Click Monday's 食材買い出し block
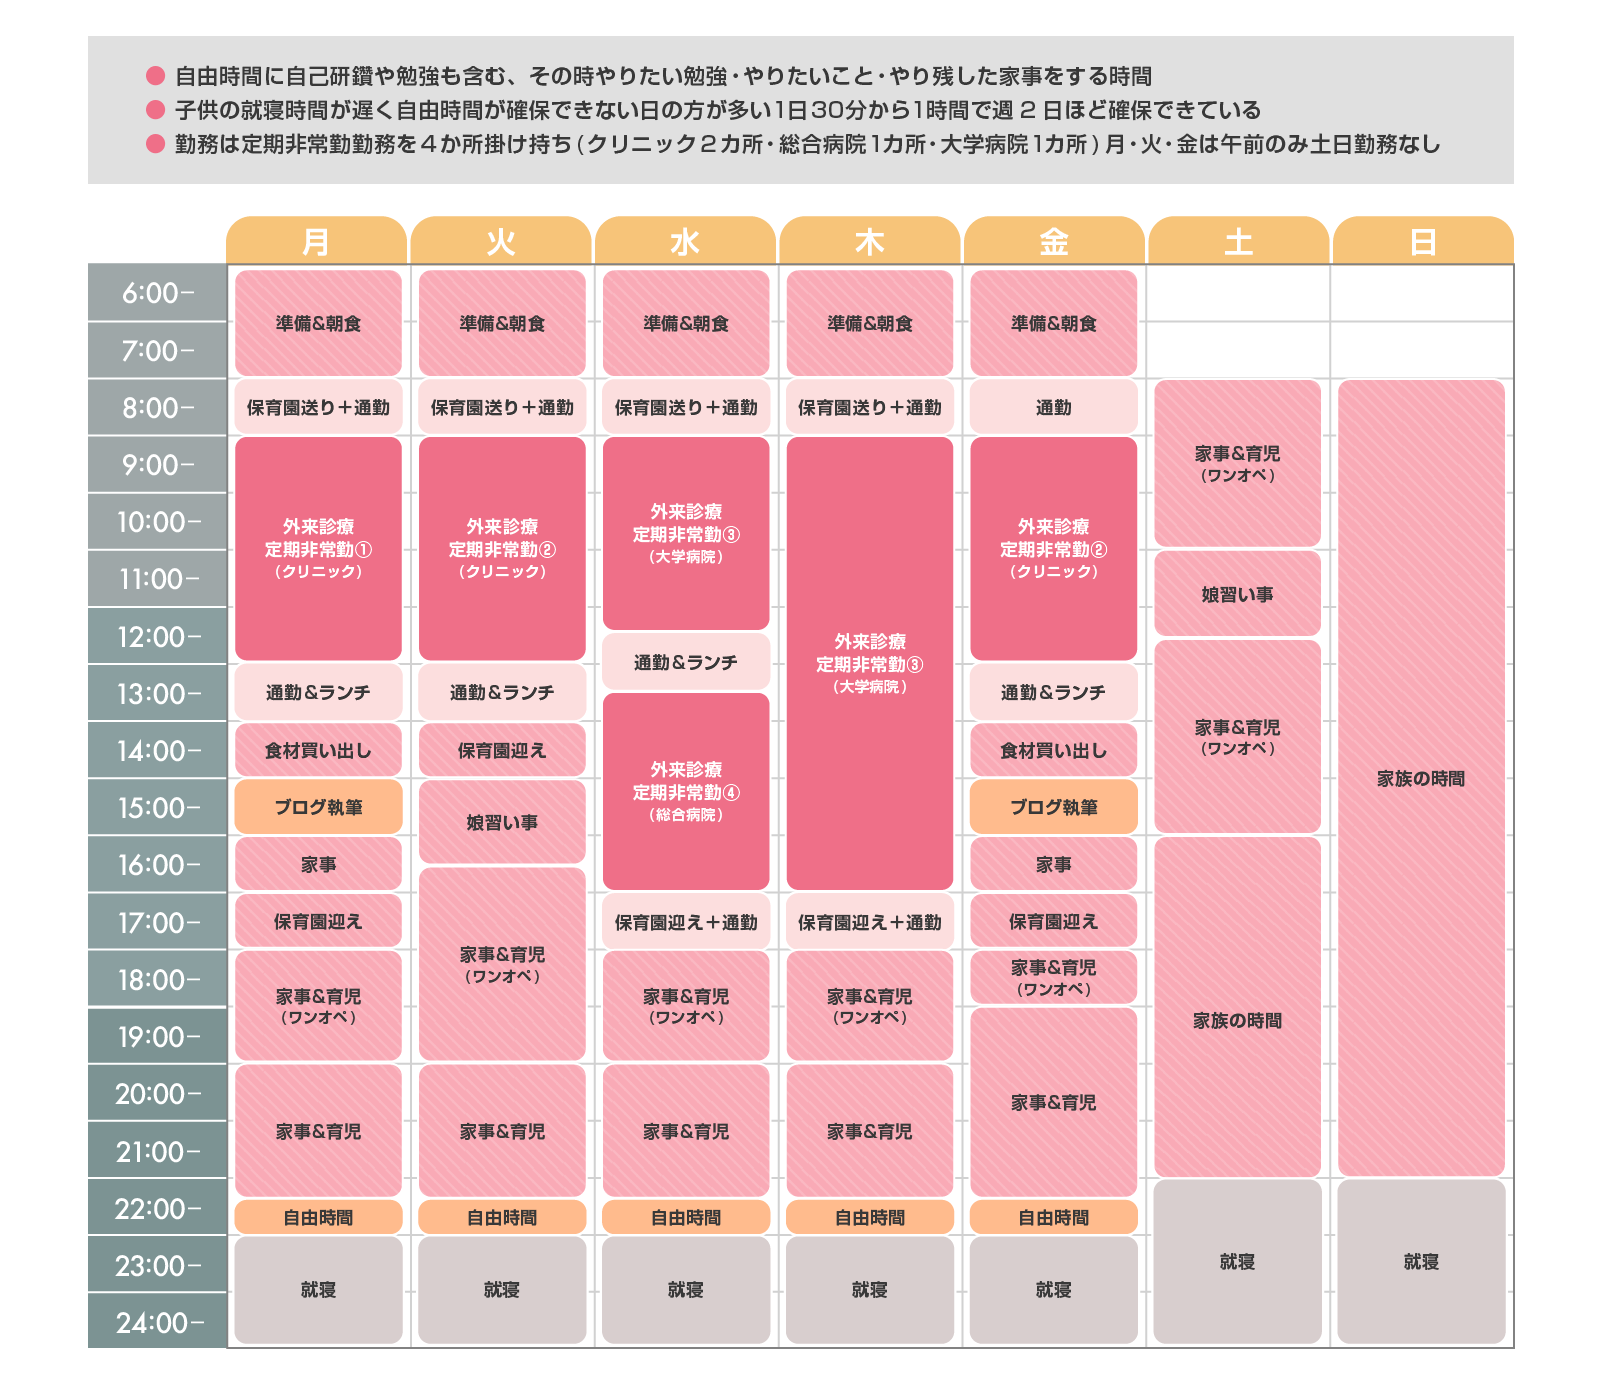 (x=318, y=750)
